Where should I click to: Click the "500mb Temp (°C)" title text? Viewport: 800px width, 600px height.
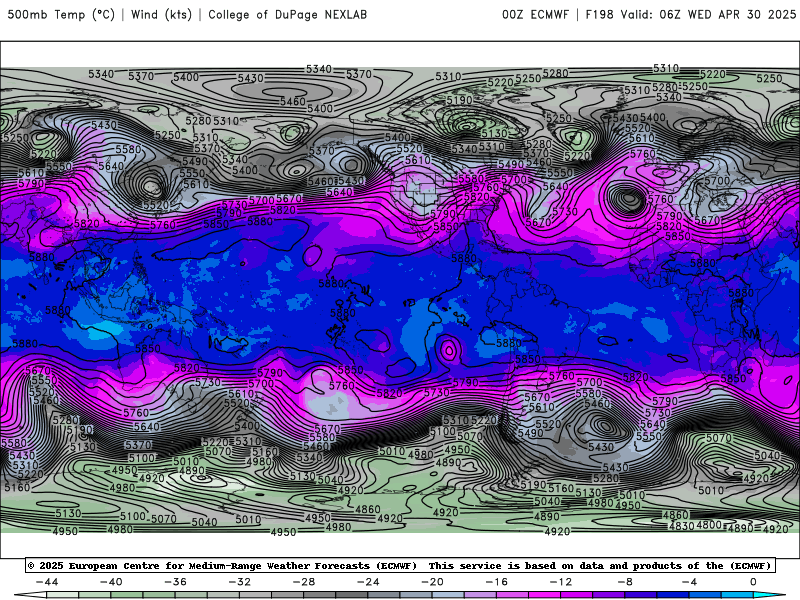click(x=61, y=14)
